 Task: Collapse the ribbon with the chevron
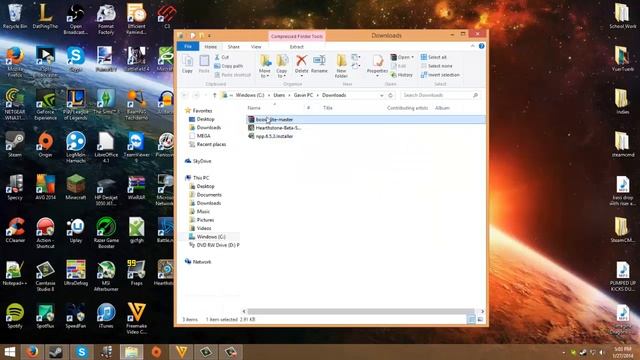tap(473, 46)
